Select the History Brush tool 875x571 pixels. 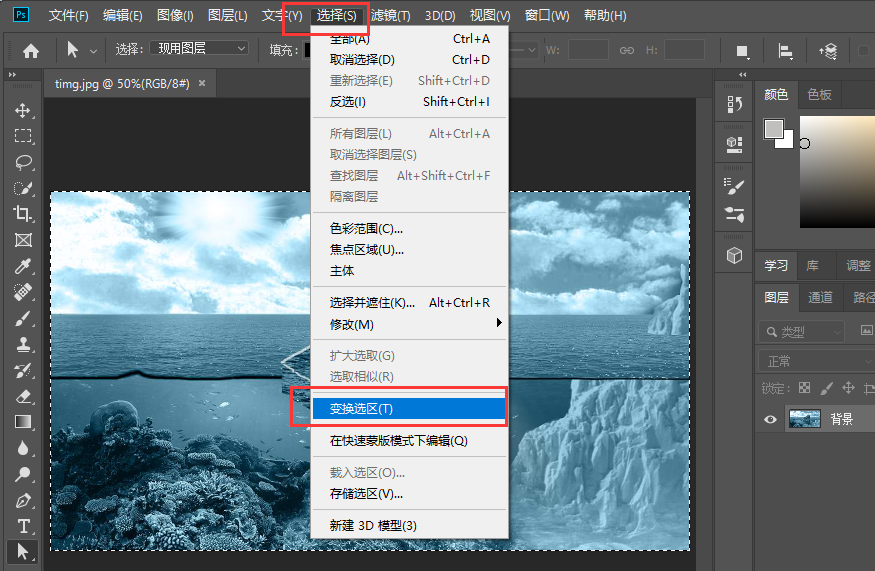(x=23, y=370)
